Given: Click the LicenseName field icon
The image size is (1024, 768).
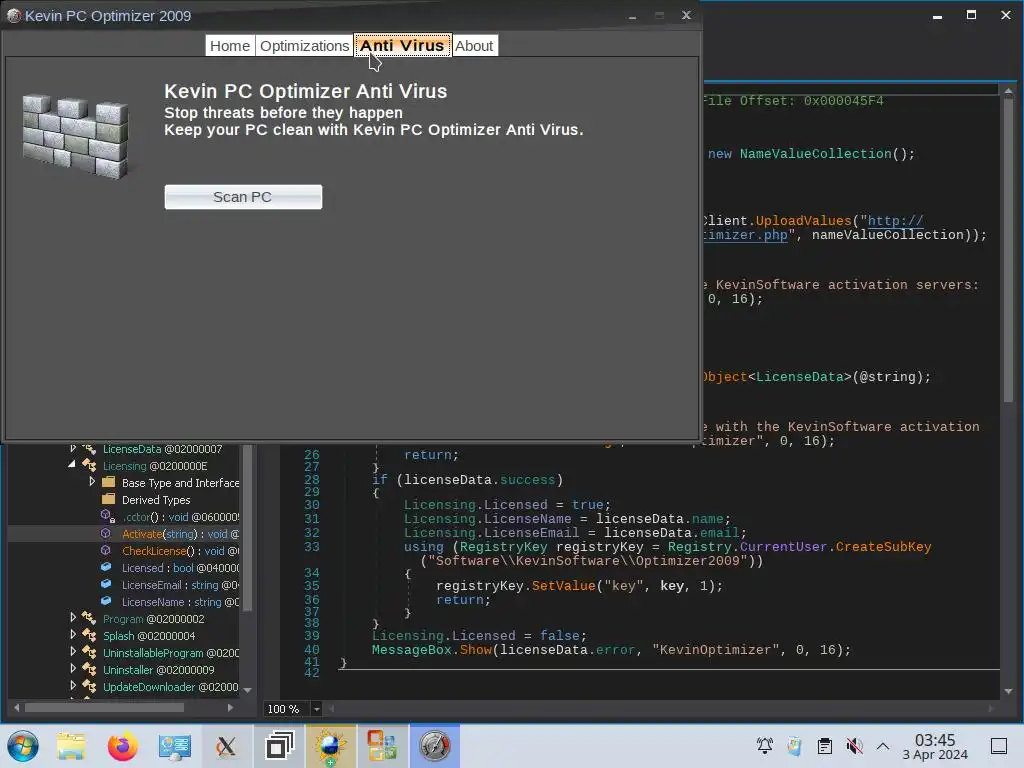Looking at the screenshot, I should [x=106, y=601].
